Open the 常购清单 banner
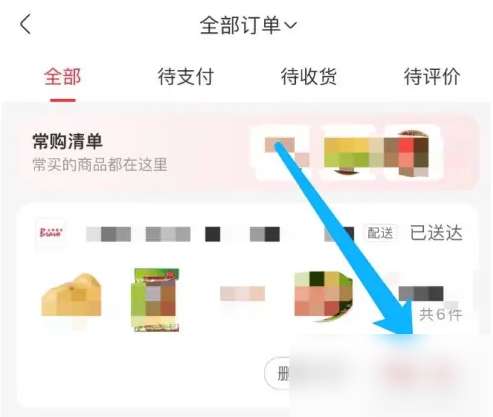 247,153
